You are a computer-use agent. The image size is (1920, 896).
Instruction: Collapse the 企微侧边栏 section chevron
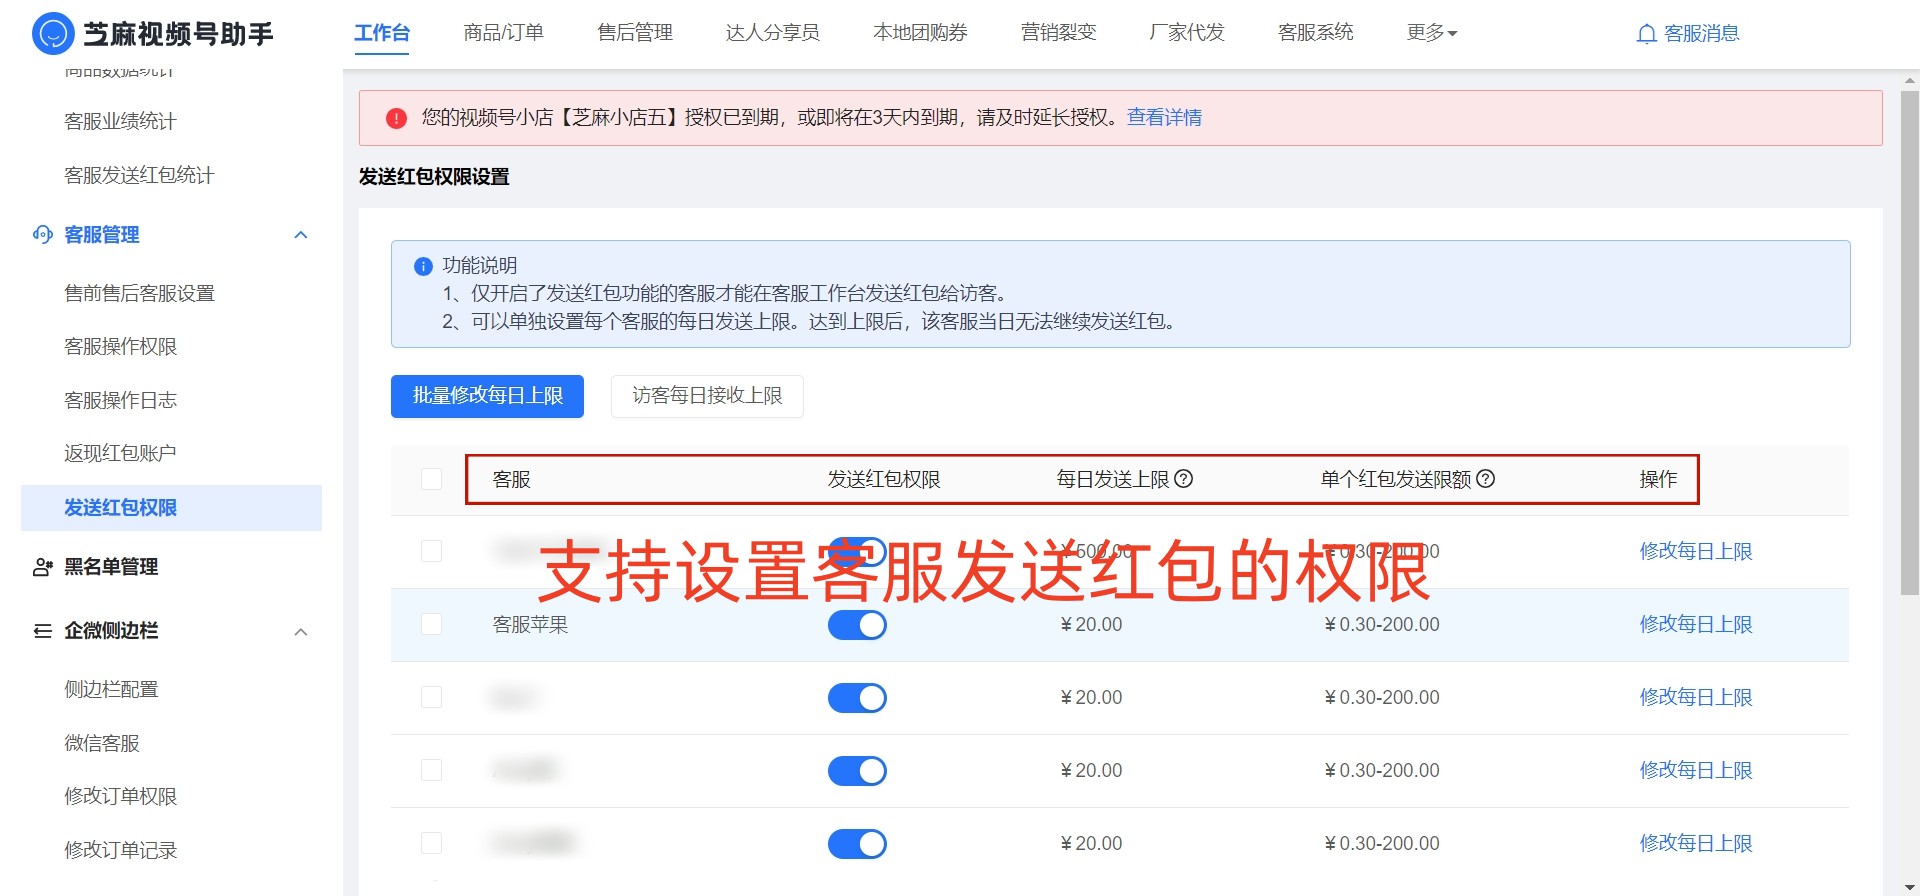(x=301, y=632)
